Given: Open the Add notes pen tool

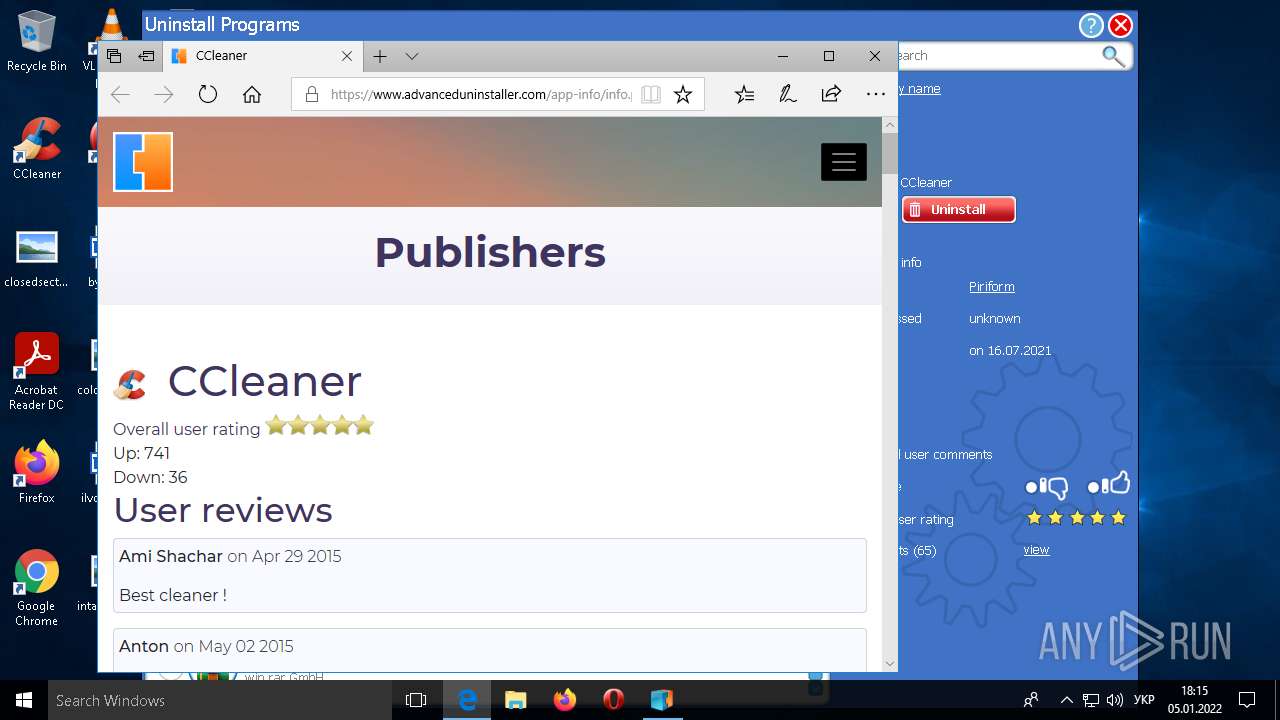Looking at the screenshot, I should click(788, 94).
